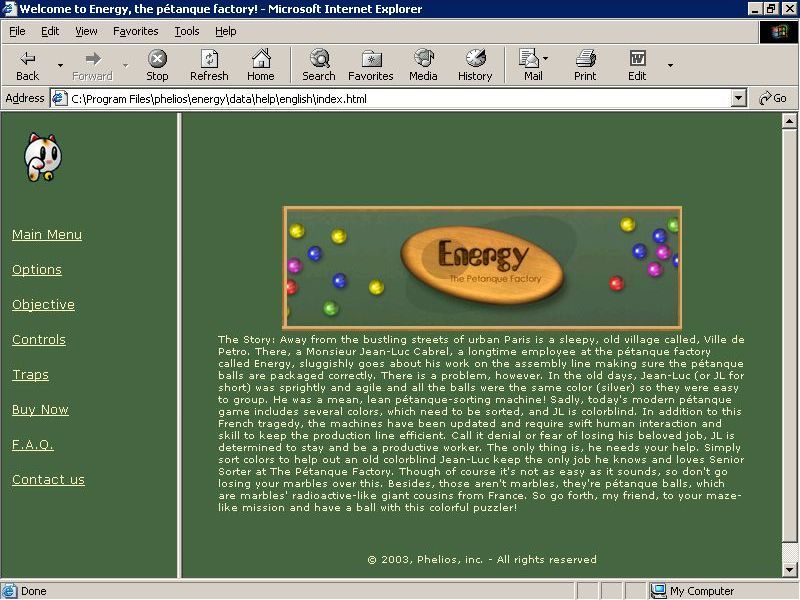
Task: Click the copyright Phelios, inc. text
Action: [x=482, y=560]
